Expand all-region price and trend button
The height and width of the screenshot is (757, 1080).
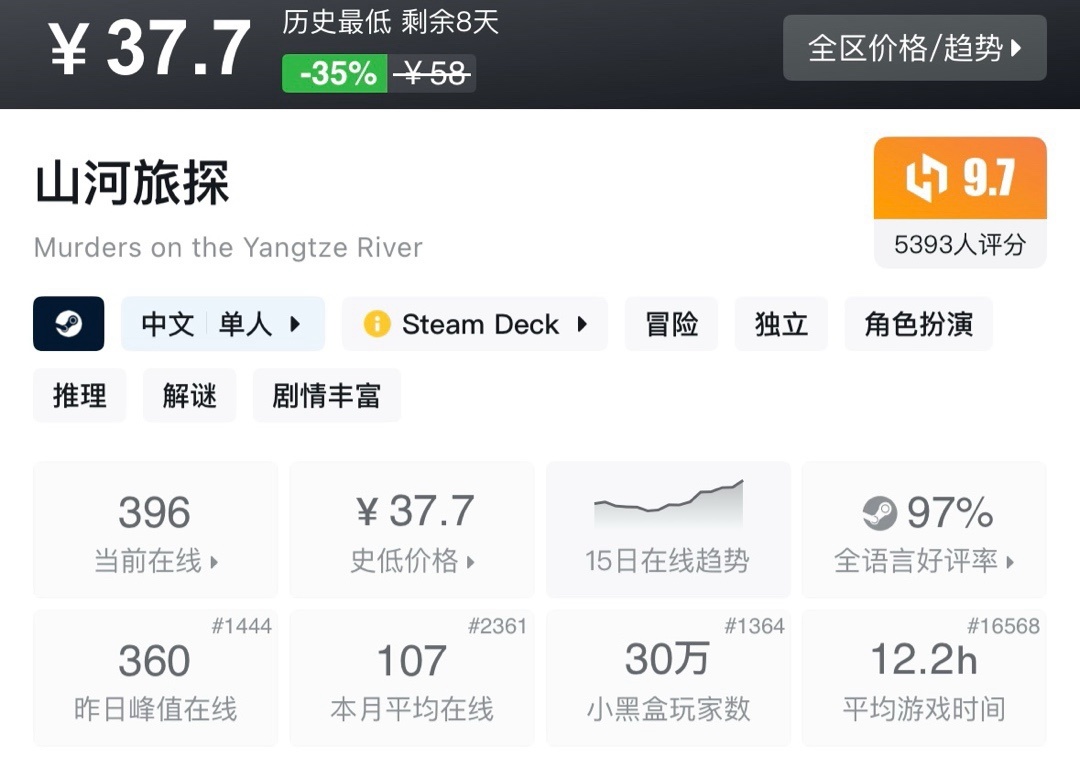pyautogui.click(x=915, y=48)
